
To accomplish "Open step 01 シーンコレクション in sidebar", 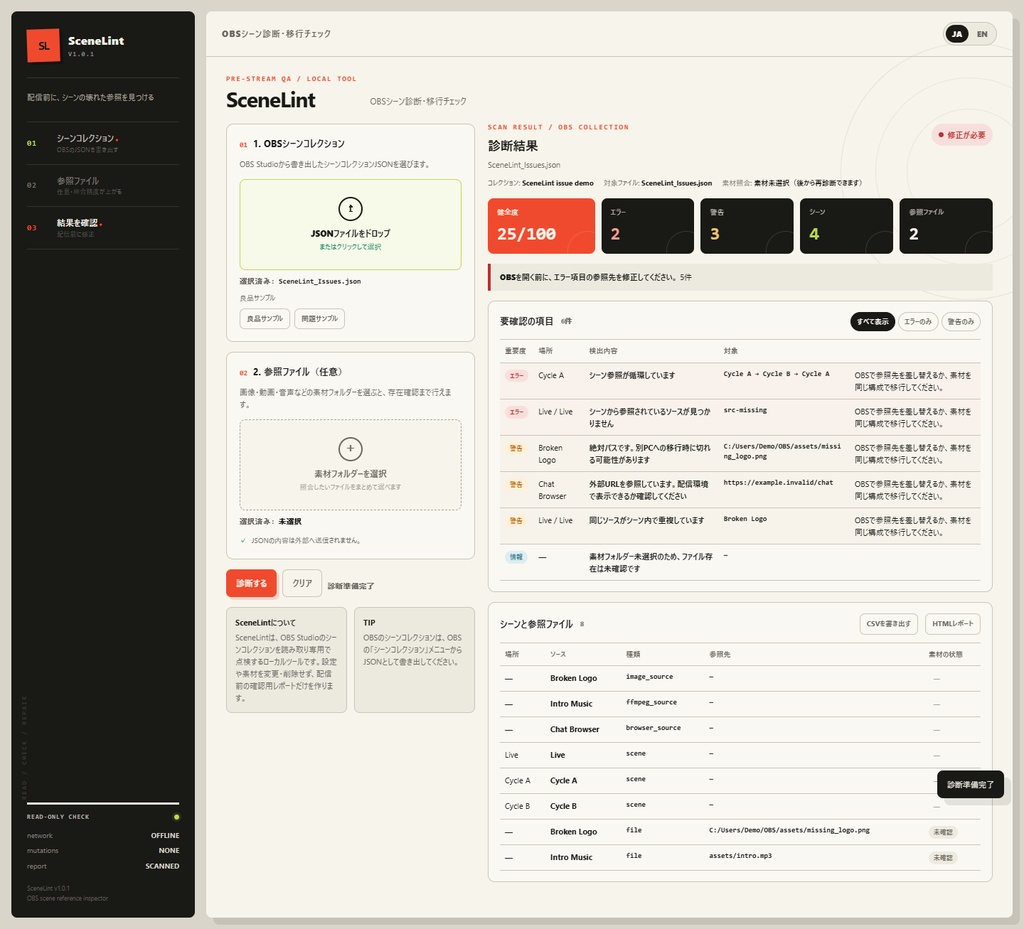I will tap(103, 143).
